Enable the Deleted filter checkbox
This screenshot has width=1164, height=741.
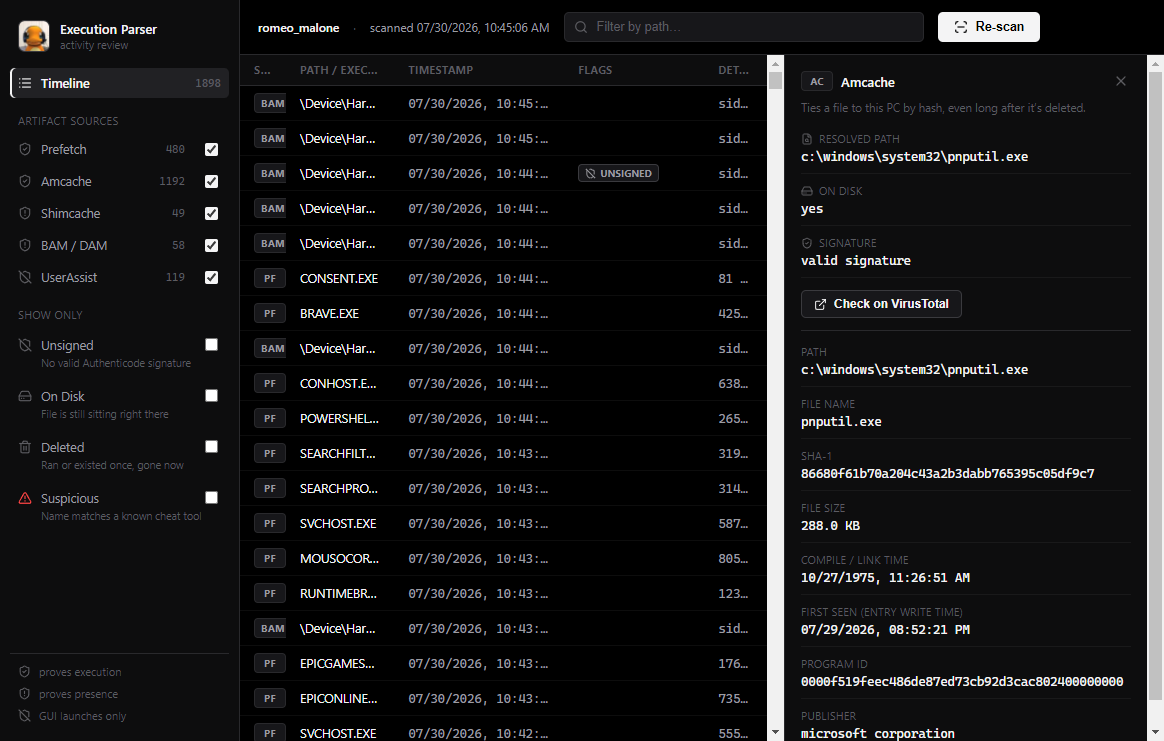tap(212, 446)
